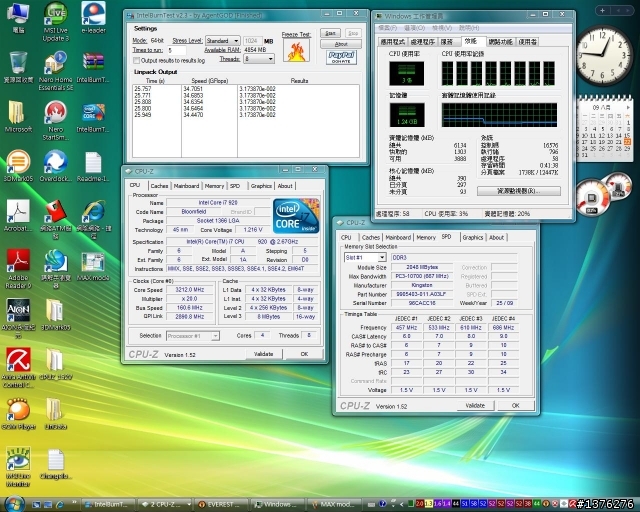
Task: Click the Intel Core i7 logo in CPU-Z
Action: click(x=296, y=216)
